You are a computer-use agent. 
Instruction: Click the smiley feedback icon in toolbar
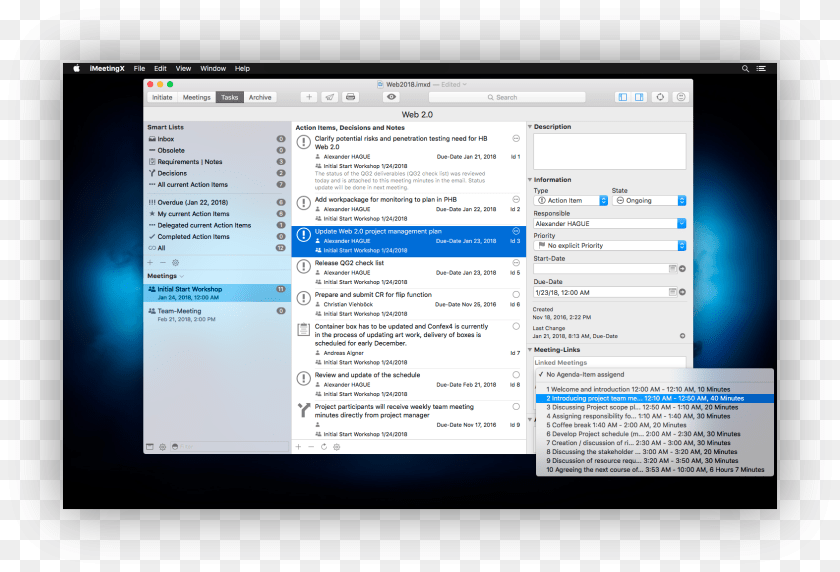point(681,97)
